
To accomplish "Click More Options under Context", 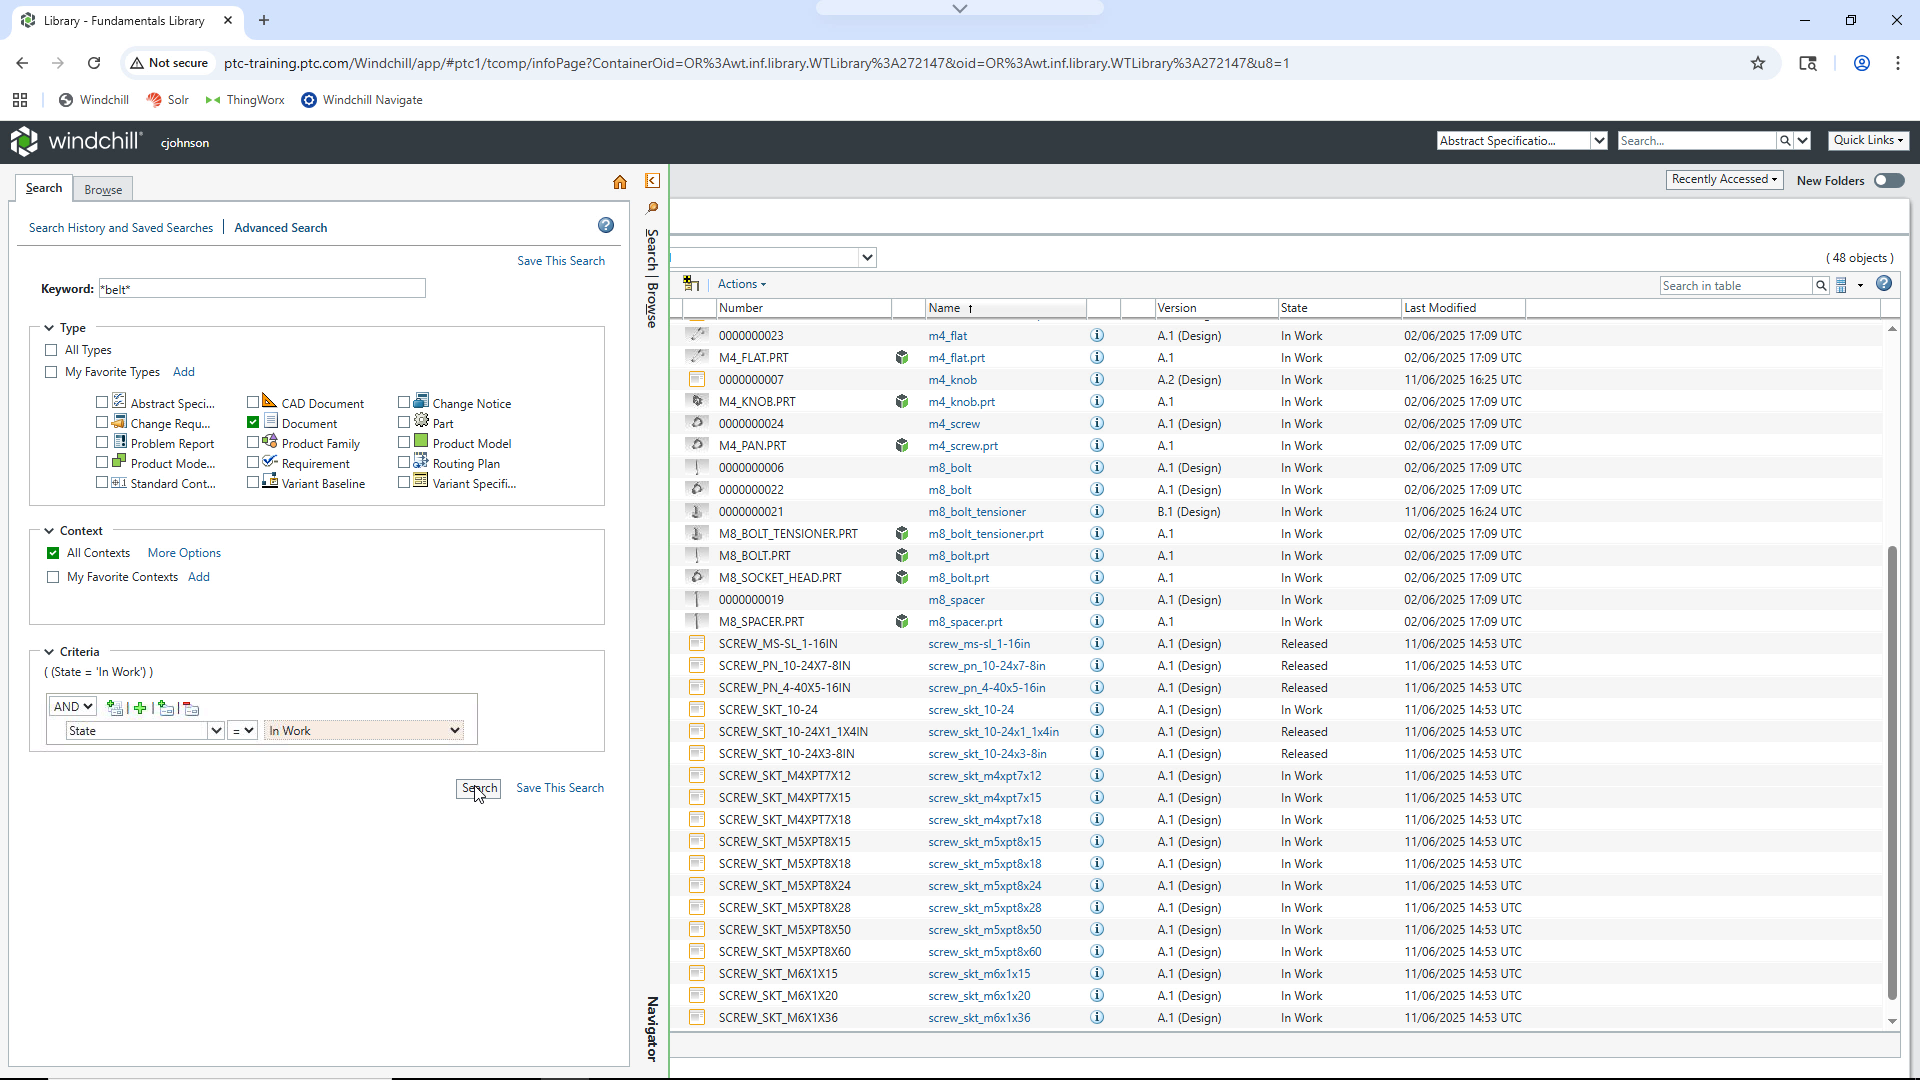I will [184, 553].
